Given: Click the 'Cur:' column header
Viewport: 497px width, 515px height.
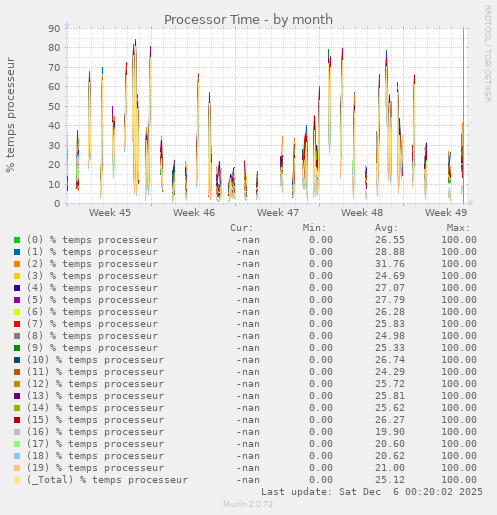Looking at the screenshot, I should click(x=242, y=228).
